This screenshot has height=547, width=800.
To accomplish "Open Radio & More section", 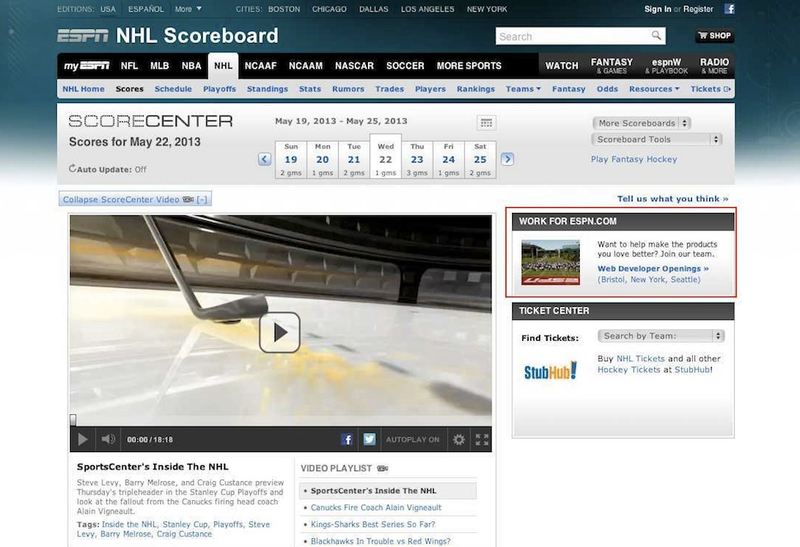I will [x=714, y=66].
